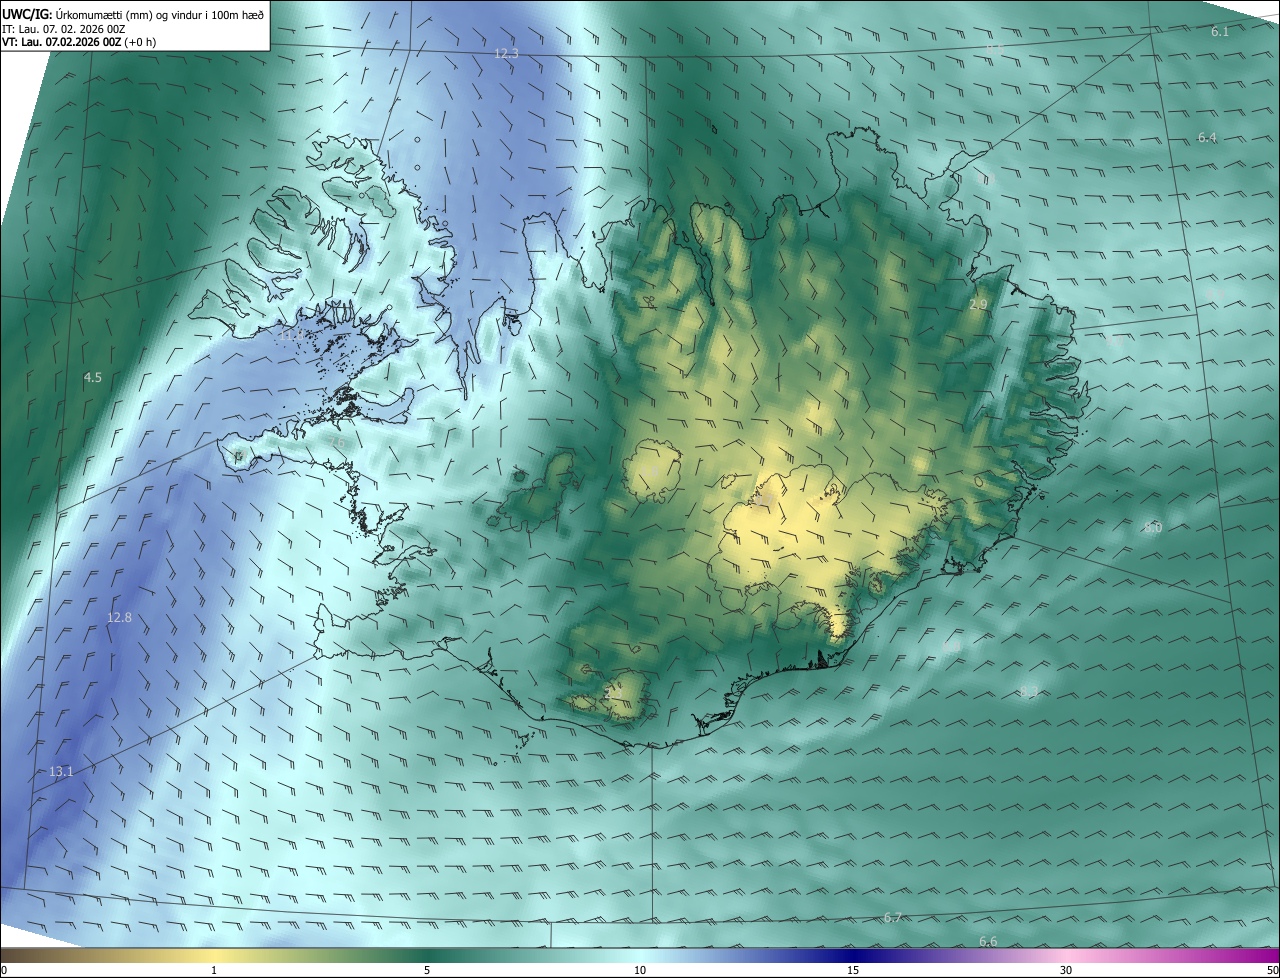Click the 1 tick on the color scale

pyautogui.click(x=214, y=970)
